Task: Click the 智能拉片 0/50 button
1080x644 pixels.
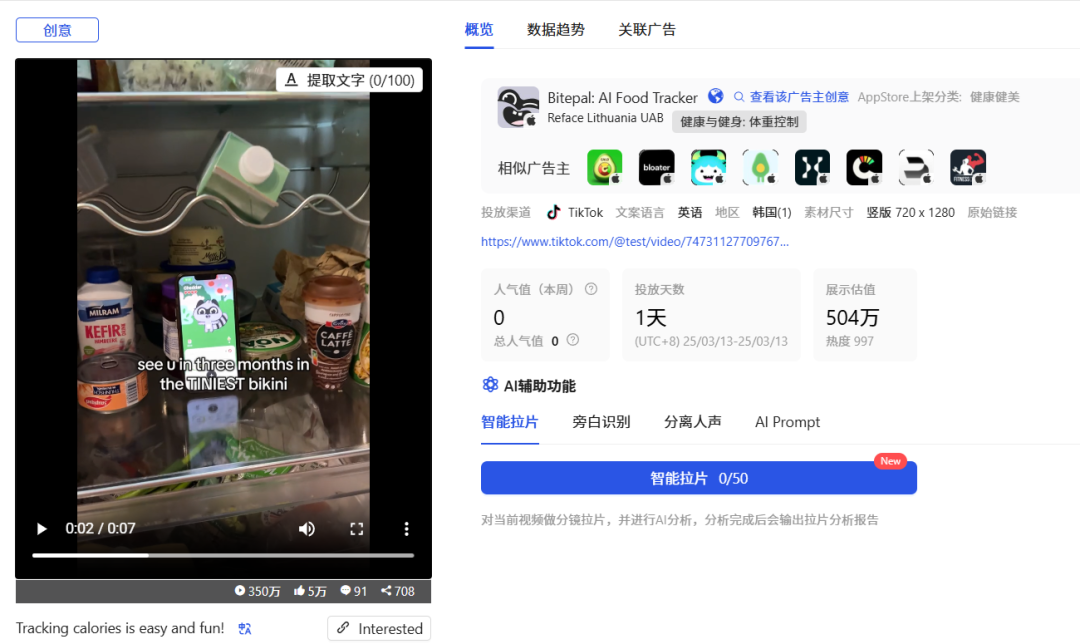Action: (x=699, y=478)
